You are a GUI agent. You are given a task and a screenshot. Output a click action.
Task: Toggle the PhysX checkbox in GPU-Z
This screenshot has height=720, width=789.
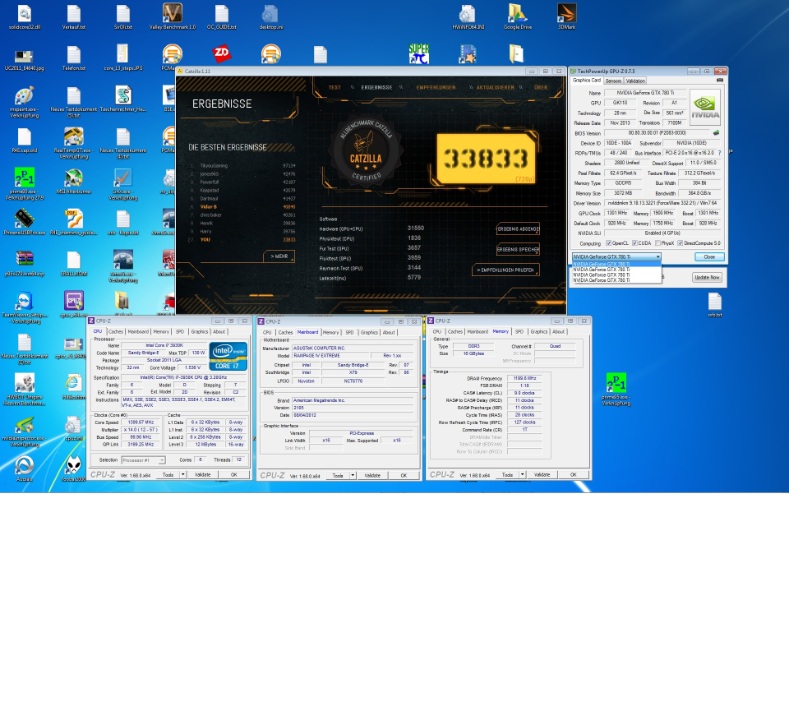coord(657,243)
